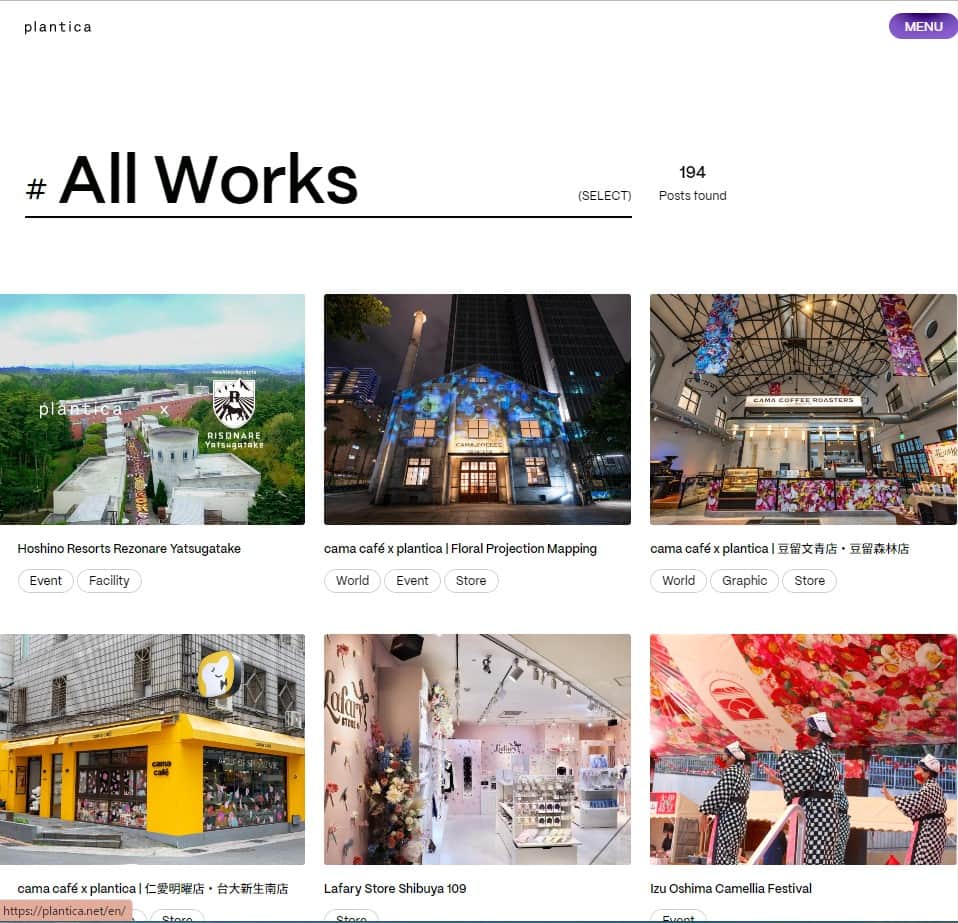Screen dimensions: 958x923
Task: Select the World tag under Floral Projection Mapping
Action: click(353, 581)
